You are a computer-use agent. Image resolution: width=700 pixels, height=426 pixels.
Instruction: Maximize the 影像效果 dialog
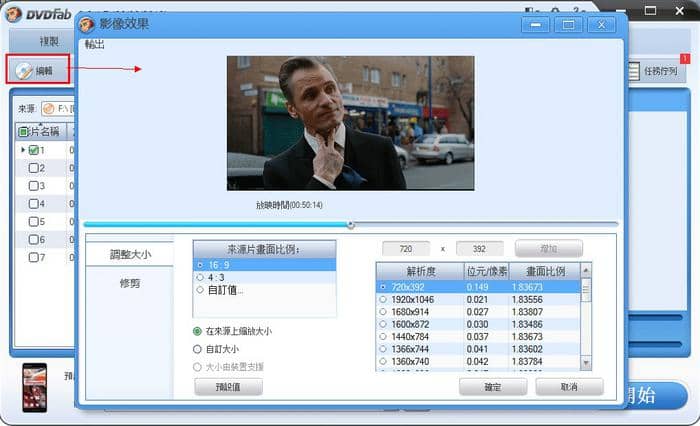(568, 25)
